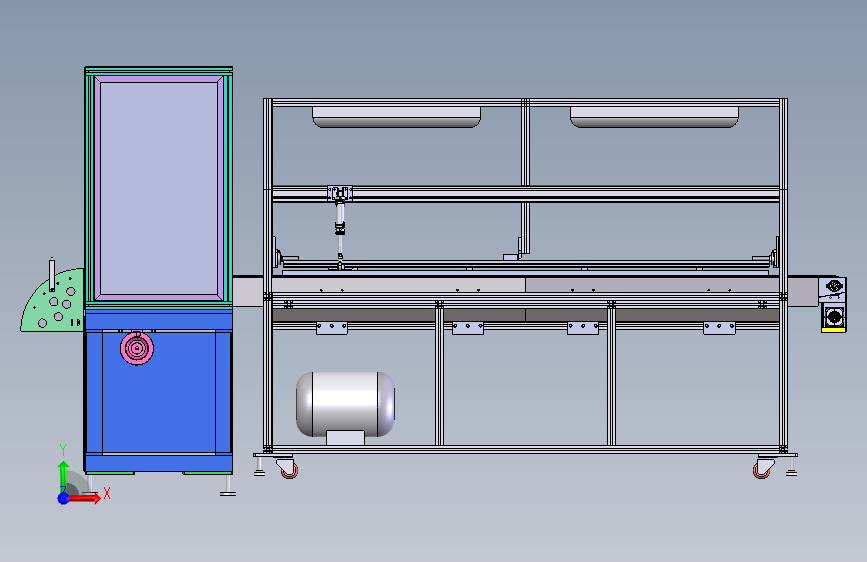The image size is (867, 562).
Task: Click the green Y axis arrow of triad
Action: pyautogui.click(x=64, y=475)
